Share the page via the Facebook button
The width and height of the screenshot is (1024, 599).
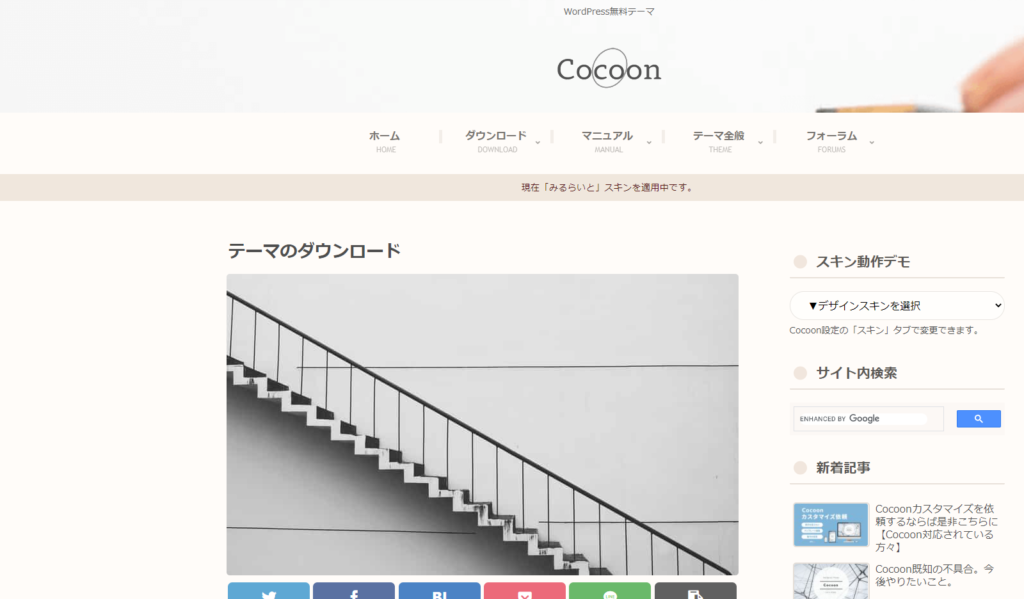[x=353, y=591]
